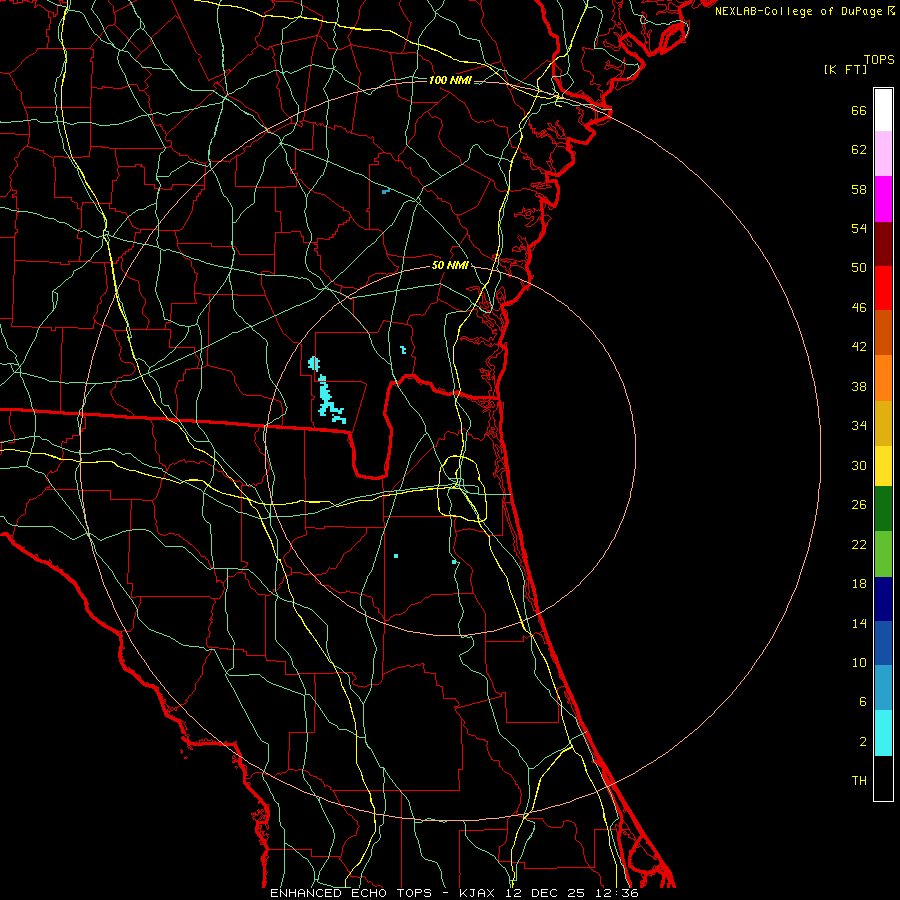Screen dimensions: 900x900
Task: Click the legend value "50"
Action: pyautogui.click(x=859, y=267)
